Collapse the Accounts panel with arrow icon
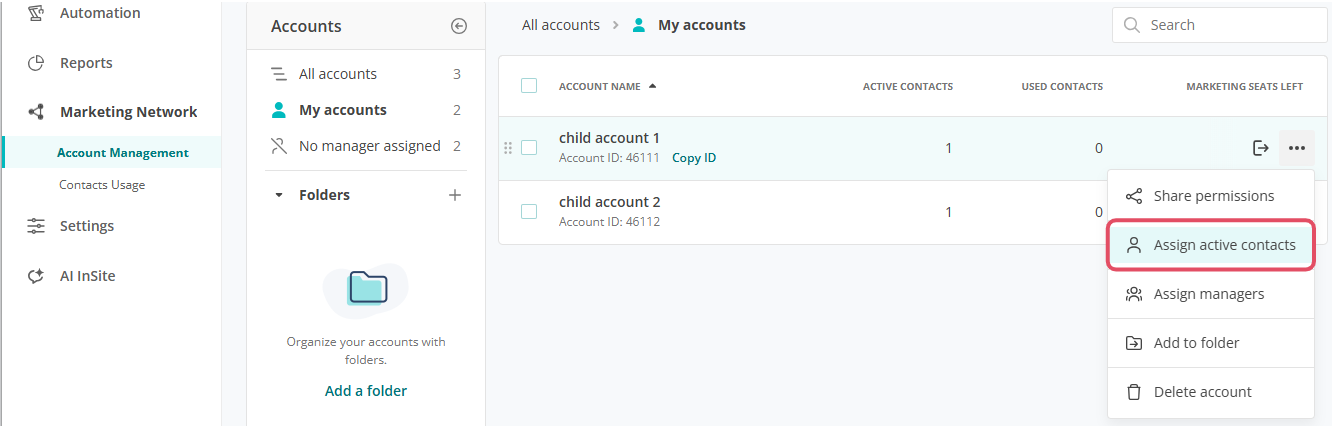 click(459, 27)
